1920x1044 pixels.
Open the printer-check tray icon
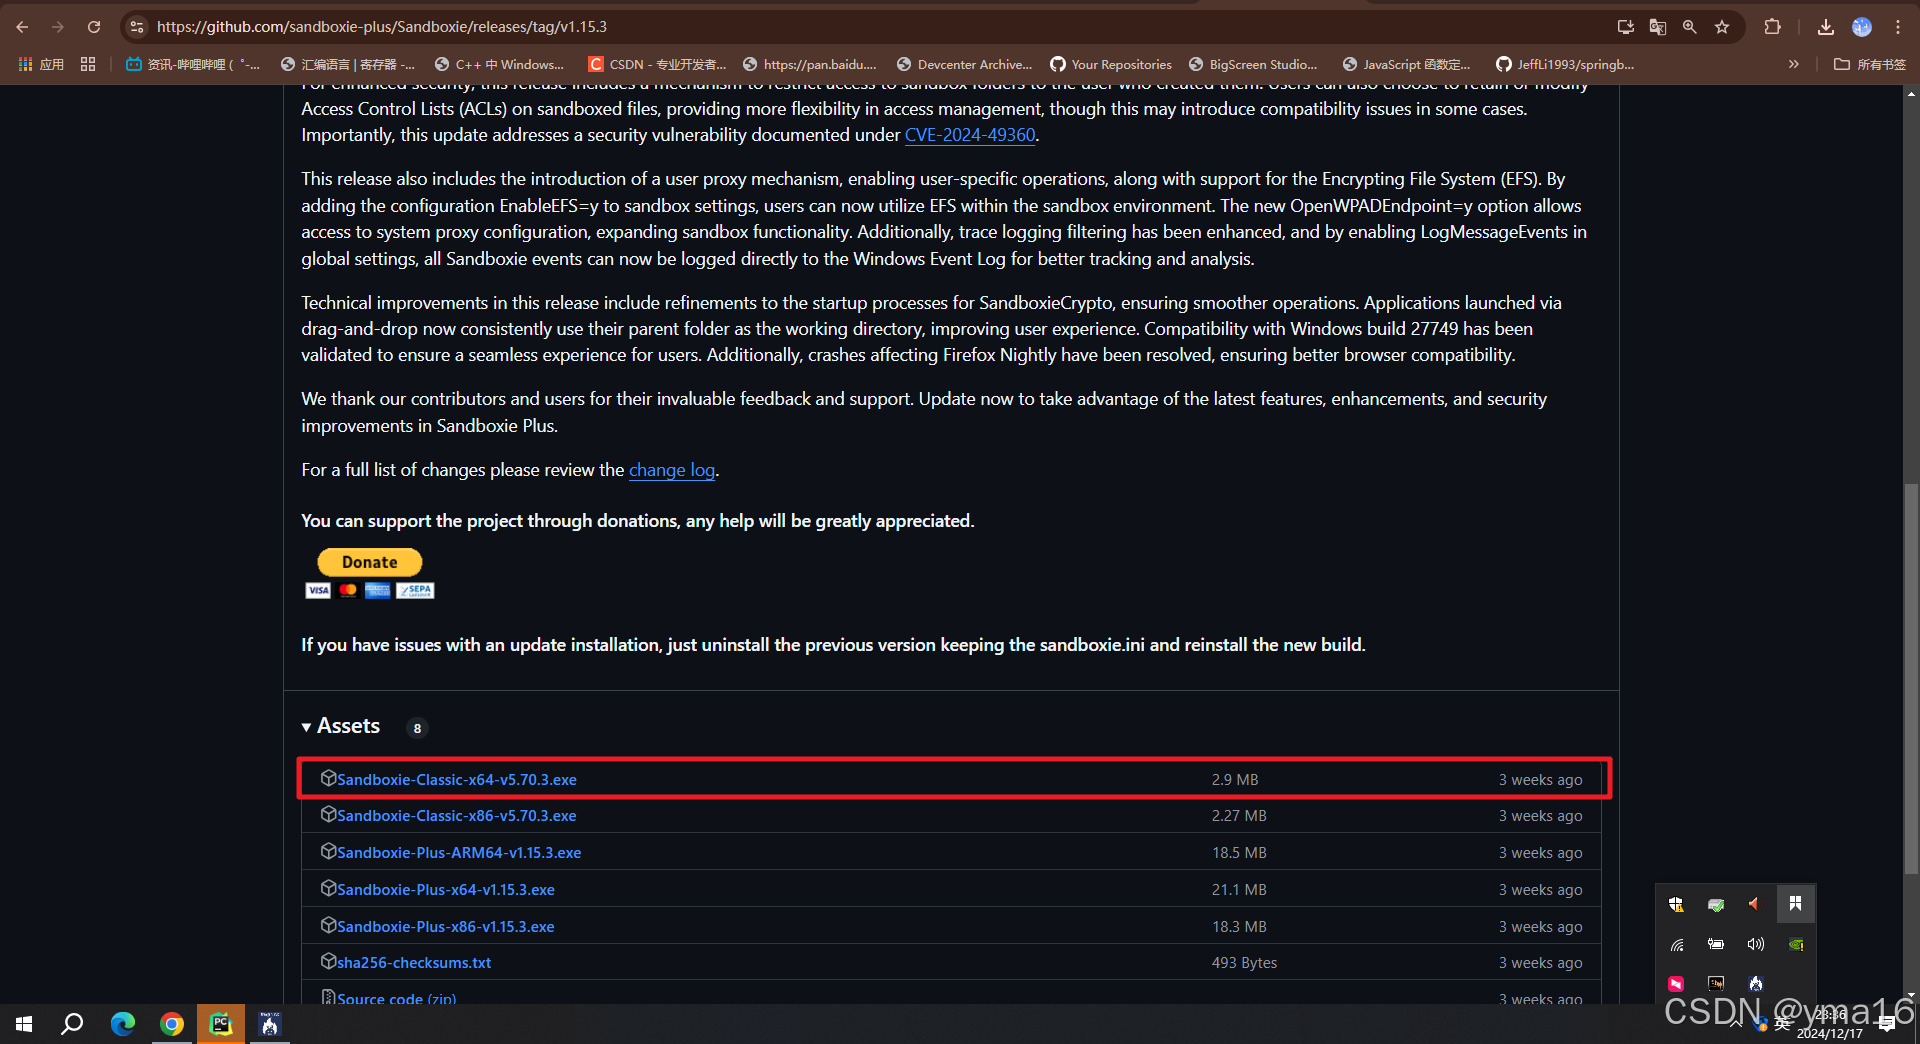point(1716,904)
